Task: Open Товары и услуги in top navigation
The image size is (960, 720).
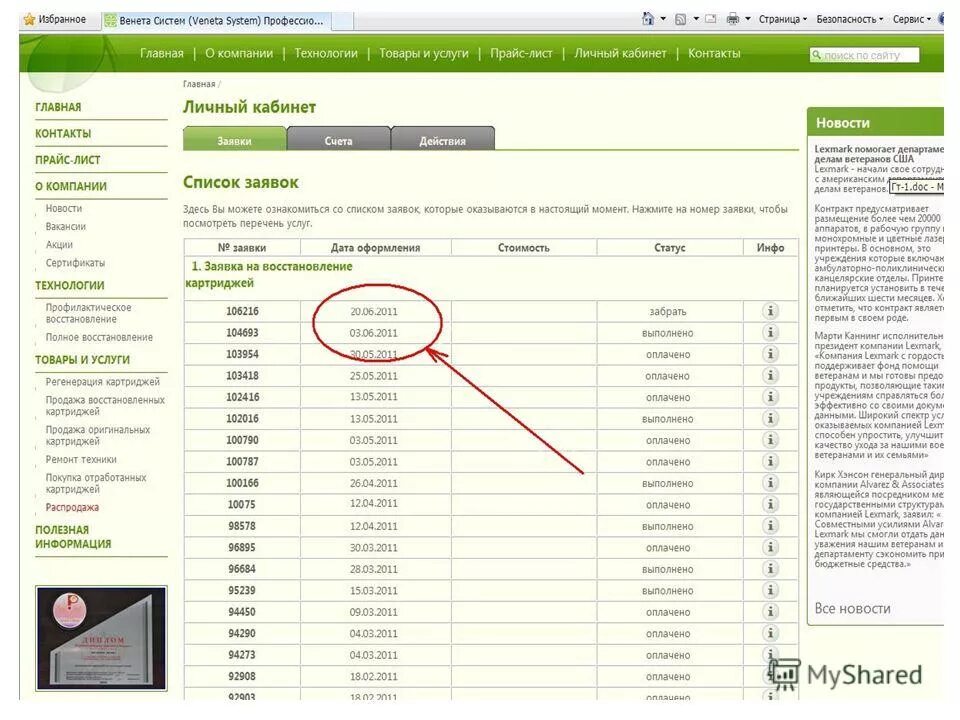Action: click(424, 53)
